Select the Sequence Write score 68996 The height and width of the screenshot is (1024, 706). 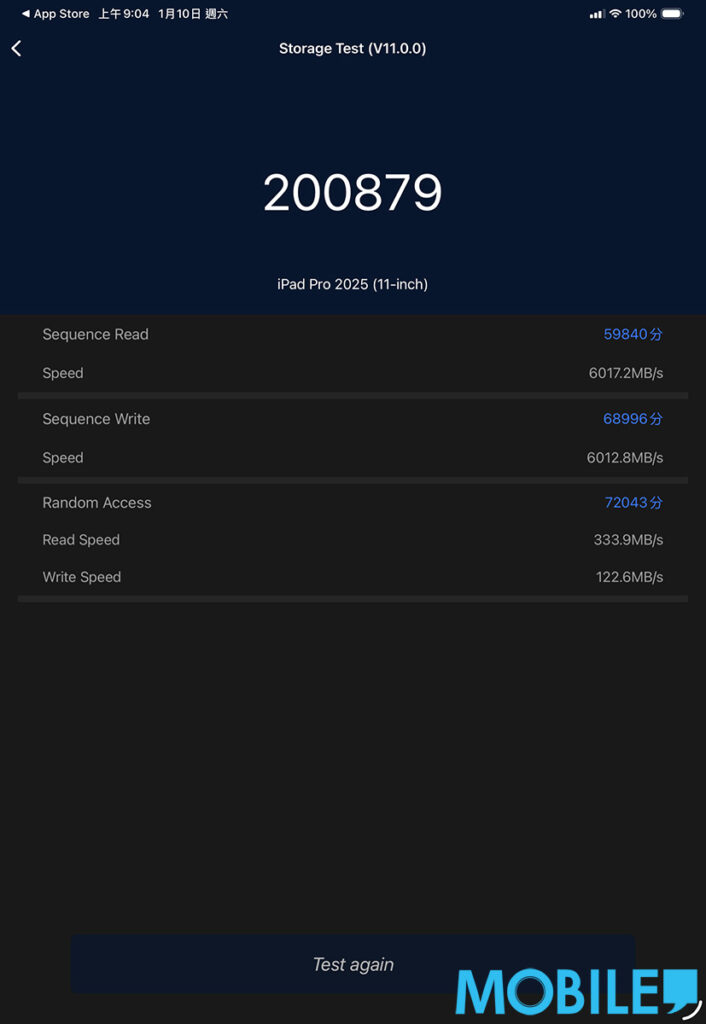pos(632,419)
